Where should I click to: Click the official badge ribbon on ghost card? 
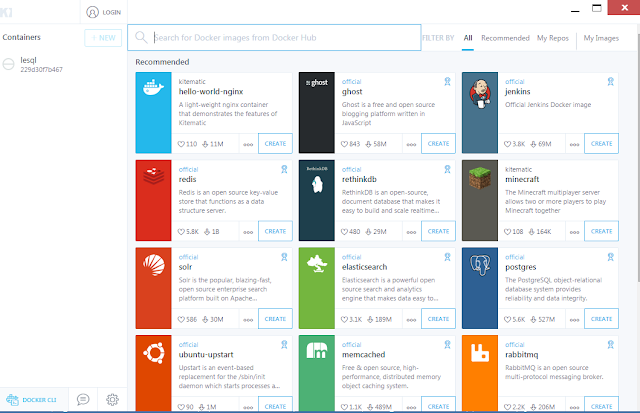pos(447,82)
